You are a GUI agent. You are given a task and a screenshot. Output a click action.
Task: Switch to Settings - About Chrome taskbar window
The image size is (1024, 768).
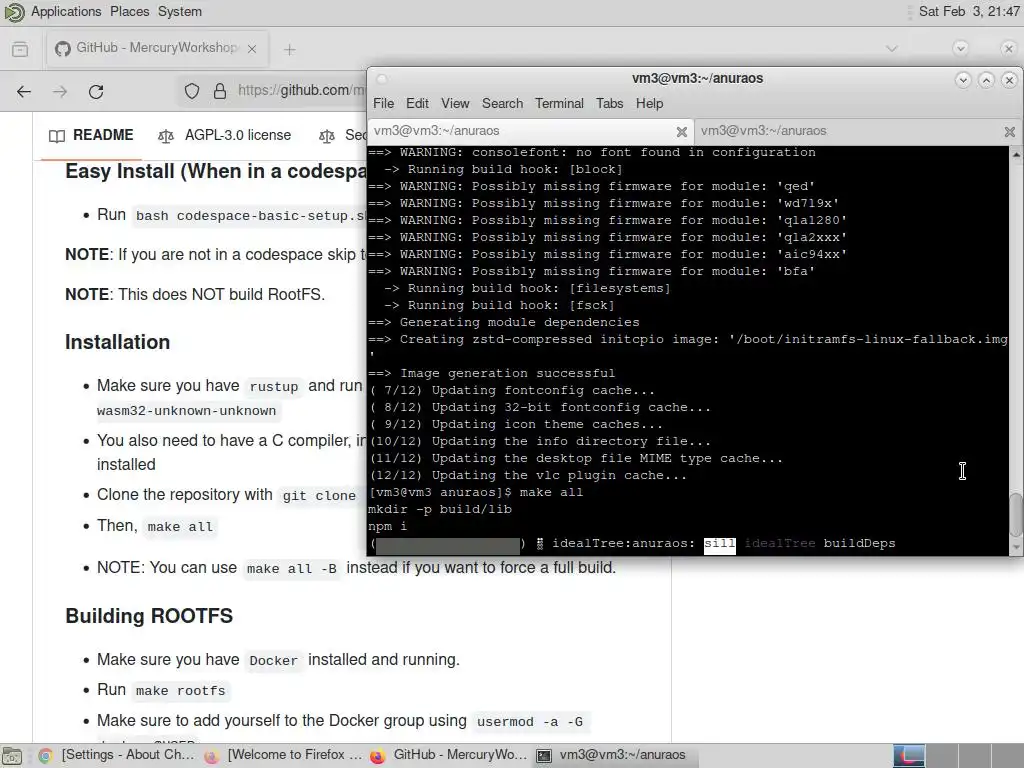[116, 755]
